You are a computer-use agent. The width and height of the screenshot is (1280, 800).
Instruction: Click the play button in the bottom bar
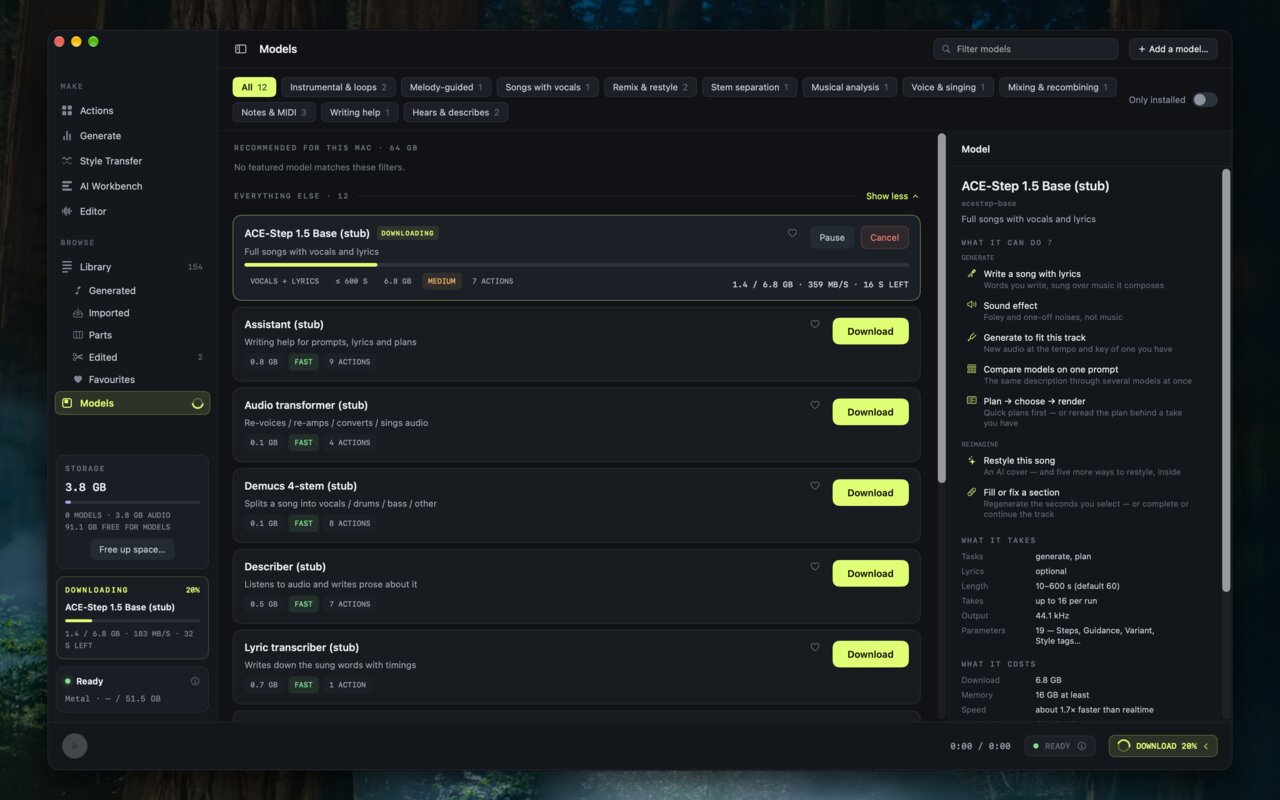click(x=74, y=746)
